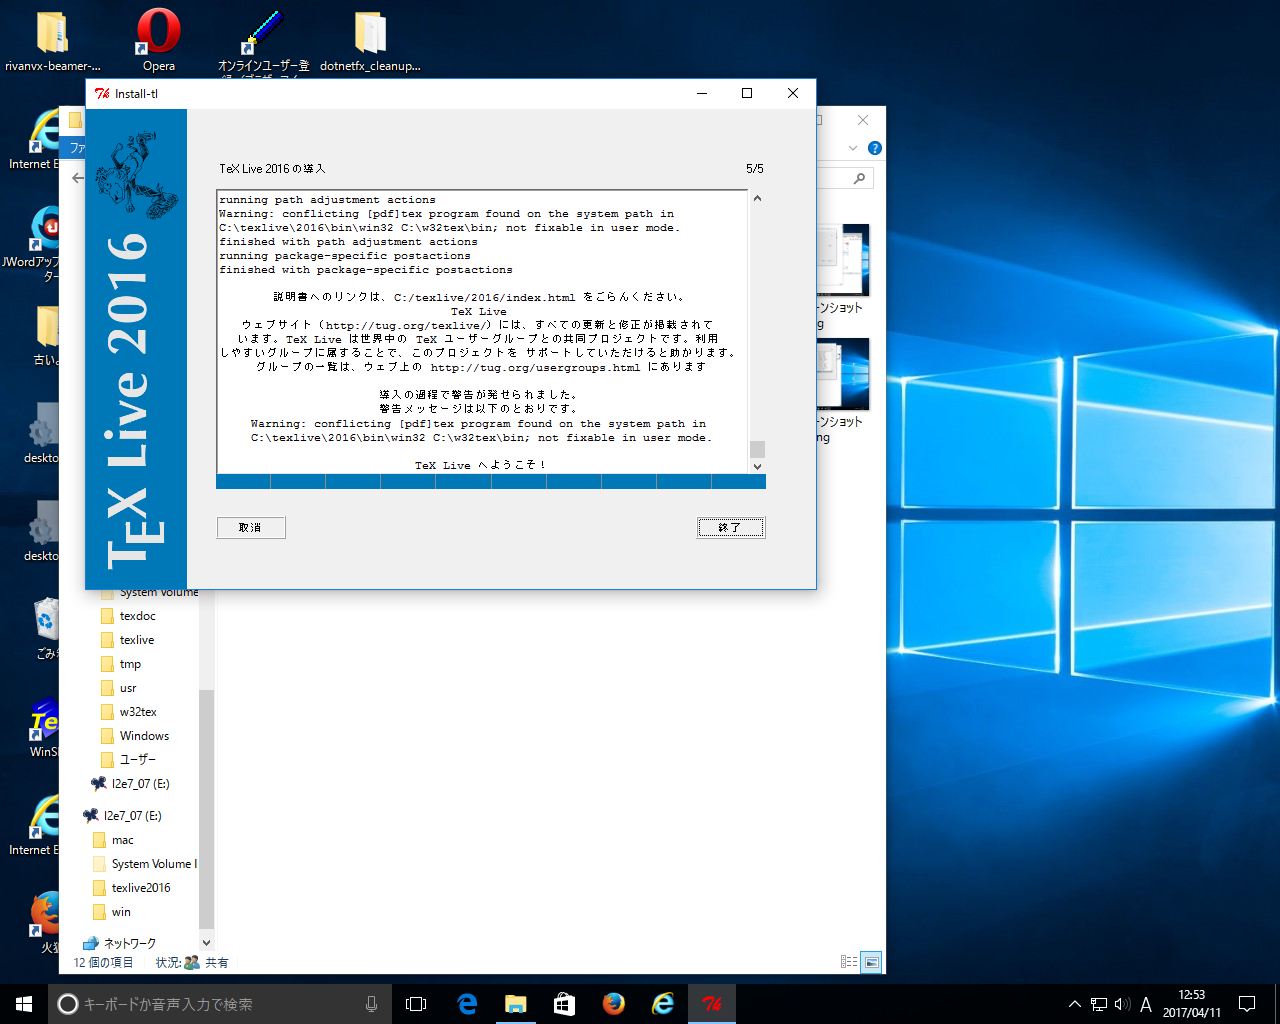Click the installer log scrollbar thumb
This screenshot has height=1024, width=1280.
(x=757, y=449)
